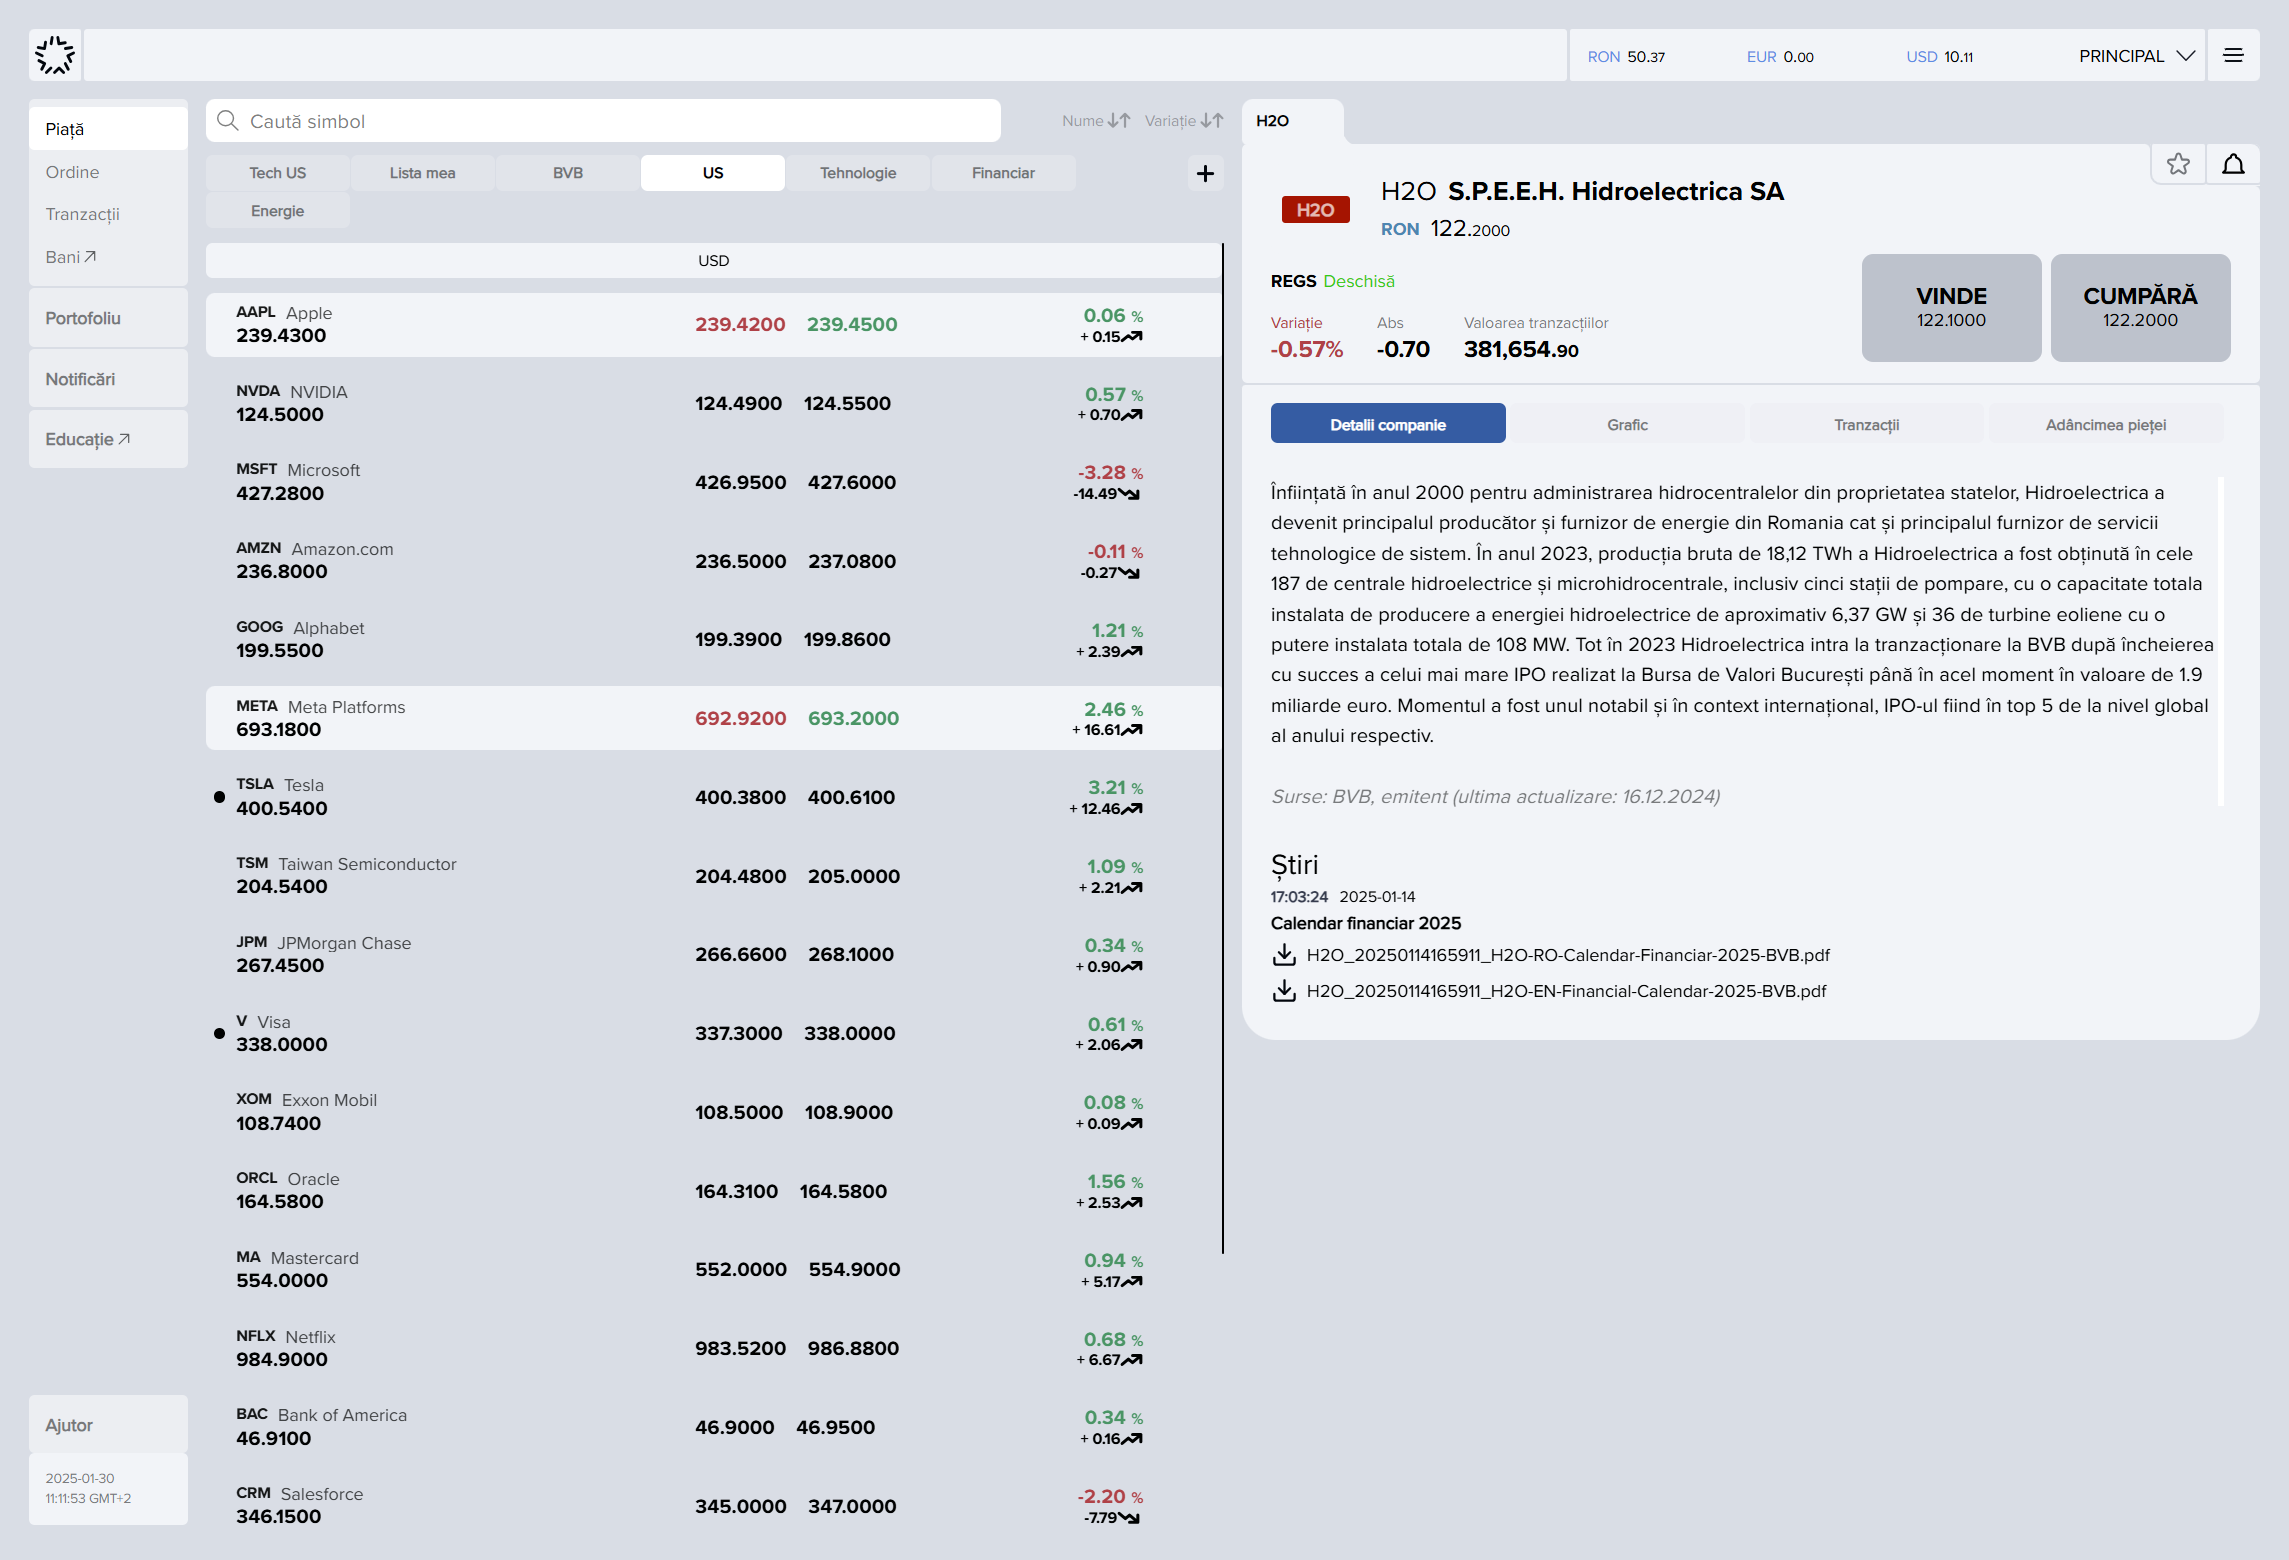
Task: Set a price alert with bell icon
Action: [x=2233, y=164]
